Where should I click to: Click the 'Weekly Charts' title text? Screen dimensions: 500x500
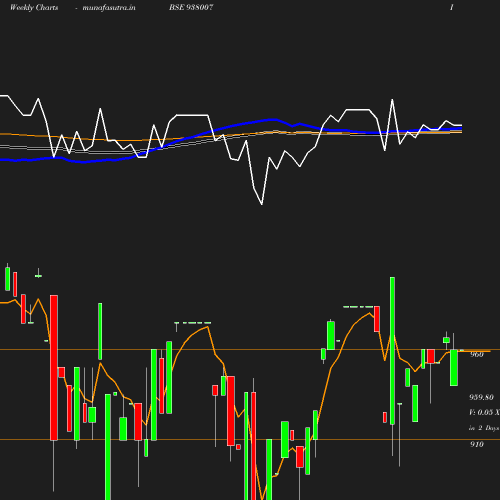34,7
